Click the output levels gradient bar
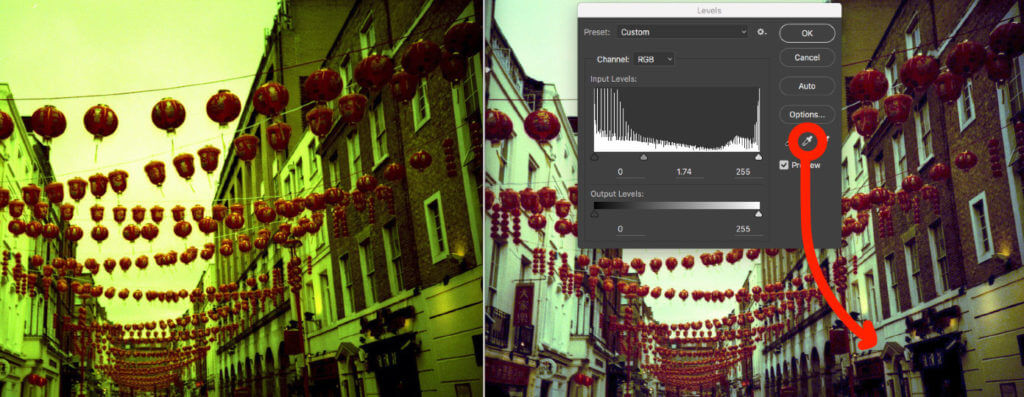1024x397 pixels. 677,206
